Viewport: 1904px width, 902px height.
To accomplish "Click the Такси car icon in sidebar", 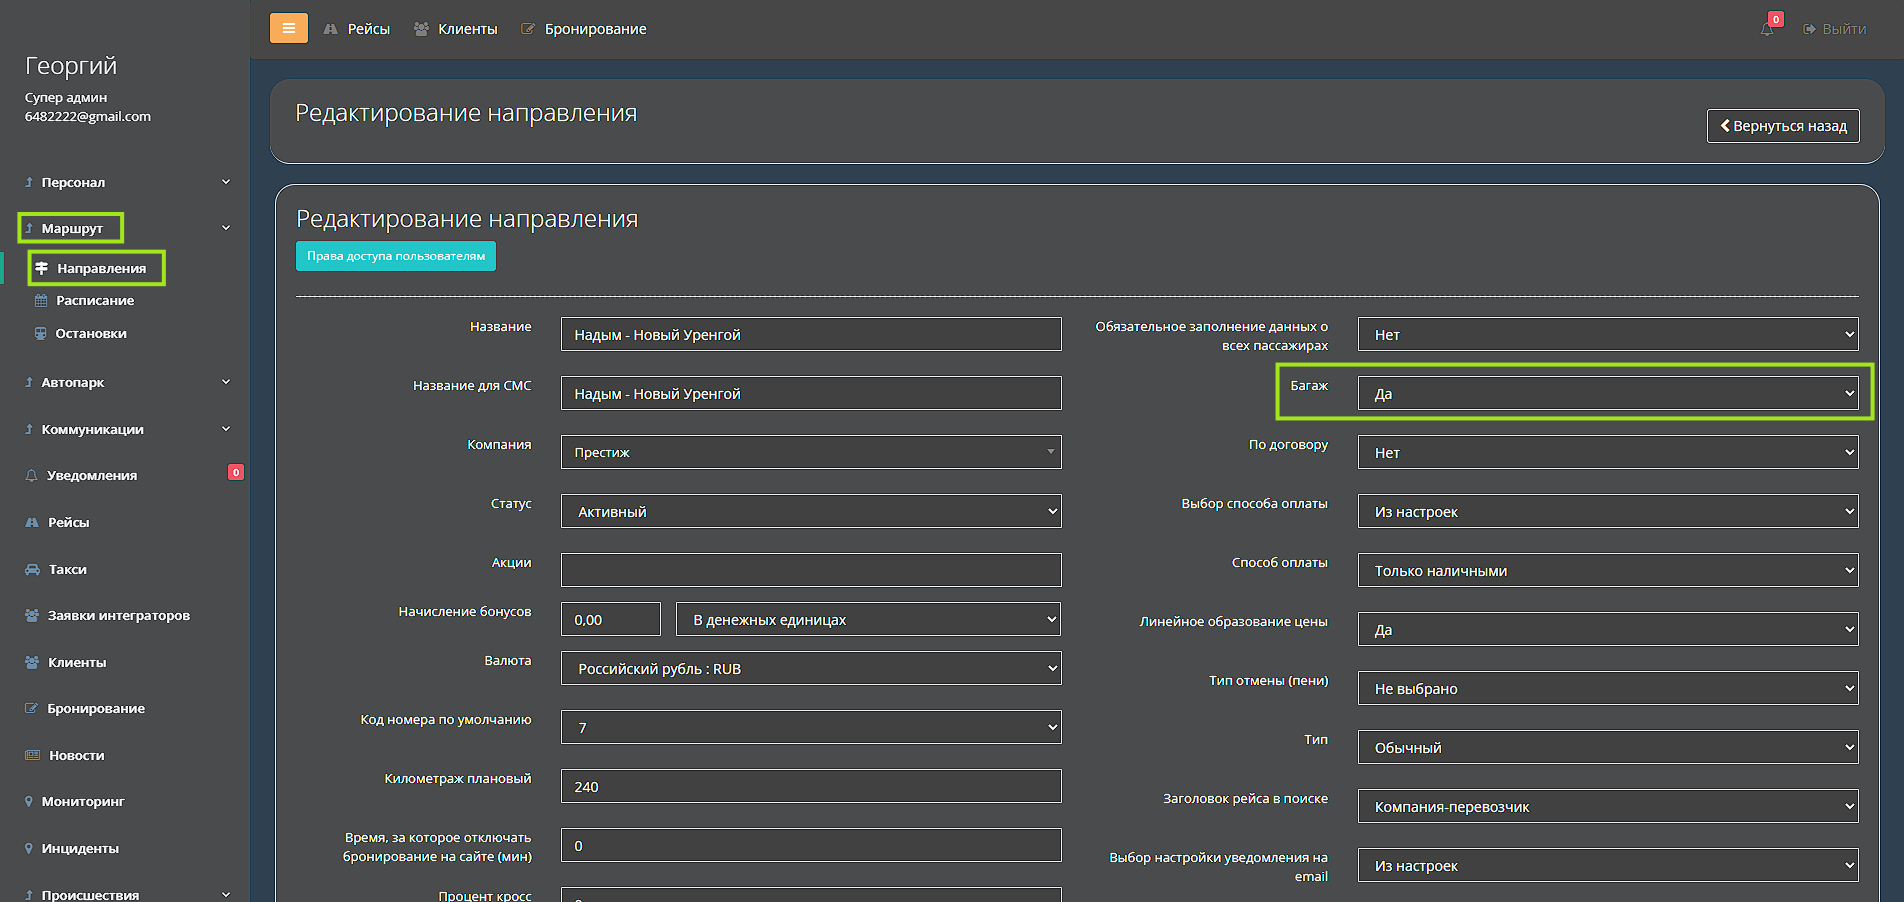I will click(32, 569).
